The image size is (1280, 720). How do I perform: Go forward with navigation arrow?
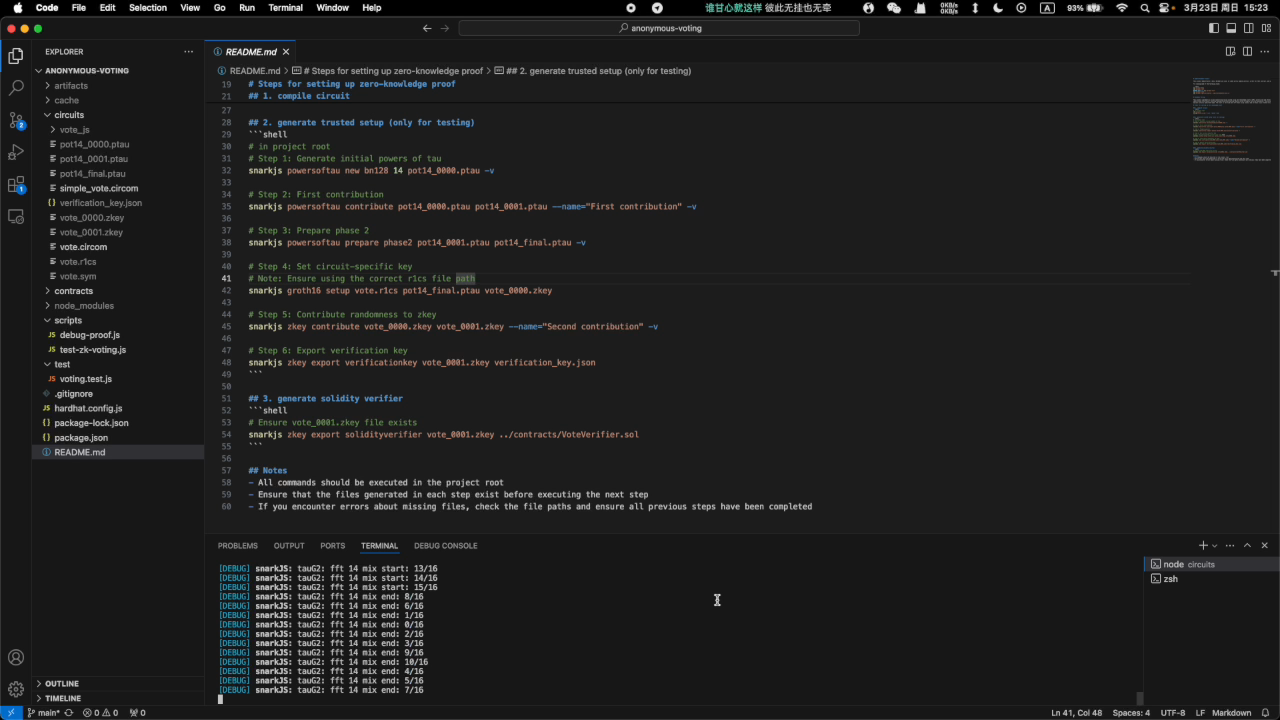[446, 28]
